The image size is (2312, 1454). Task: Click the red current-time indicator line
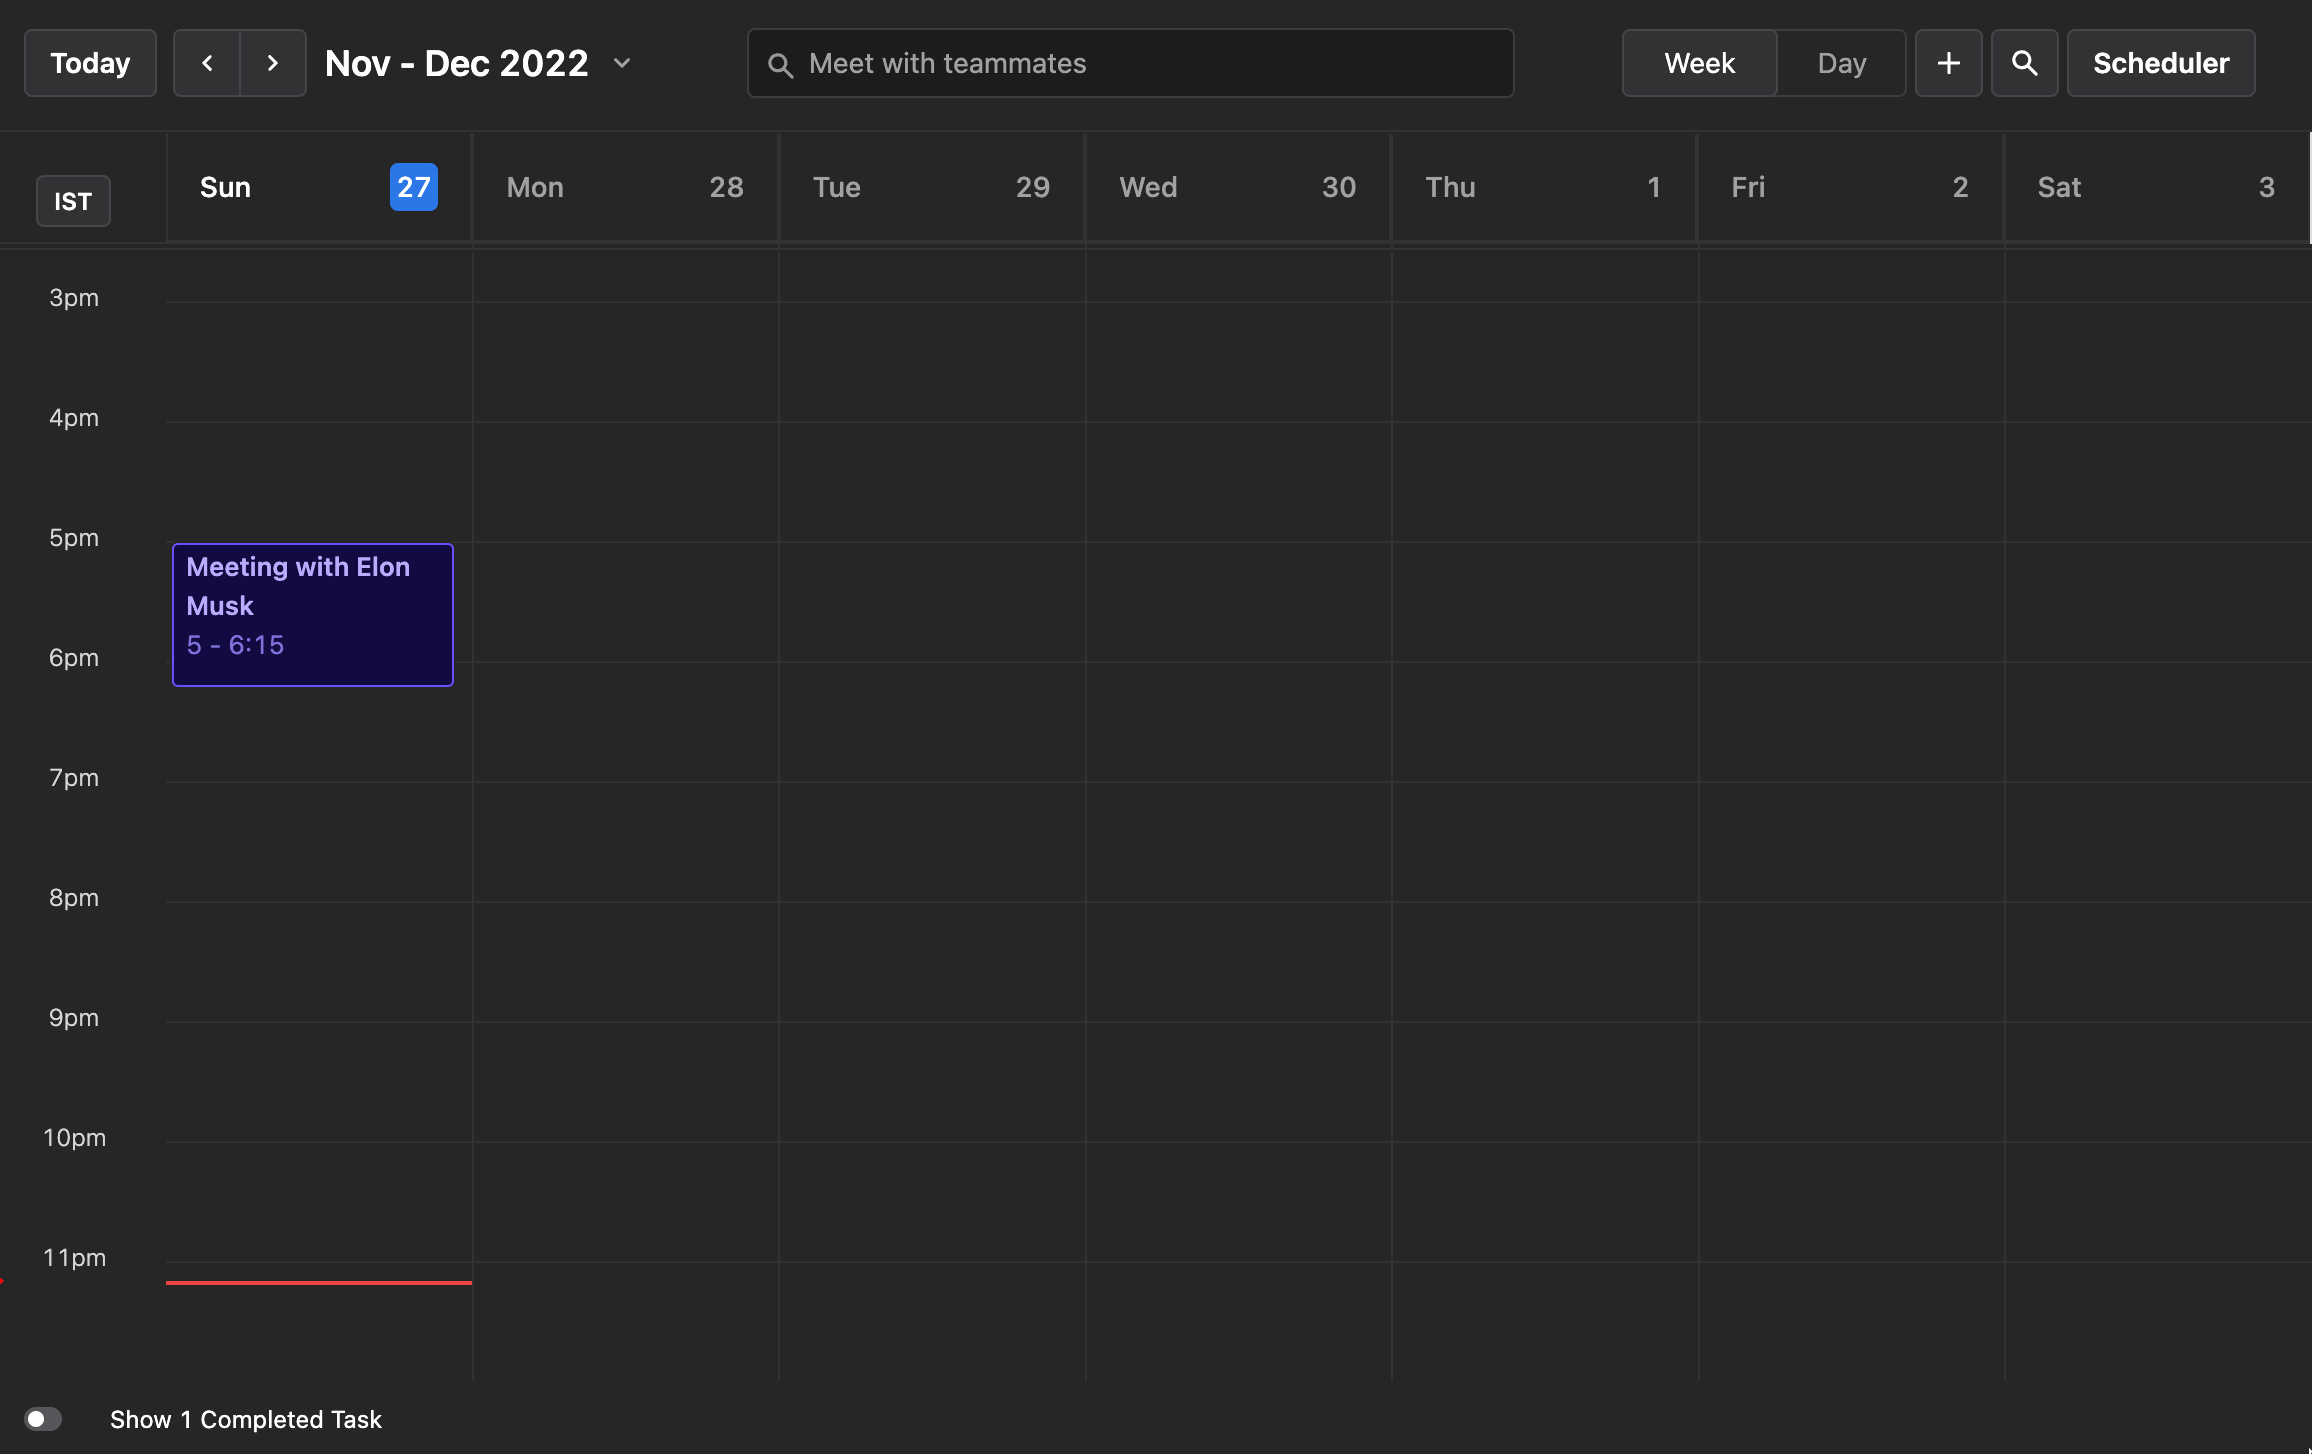pyautogui.click(x=318, y=1281)
